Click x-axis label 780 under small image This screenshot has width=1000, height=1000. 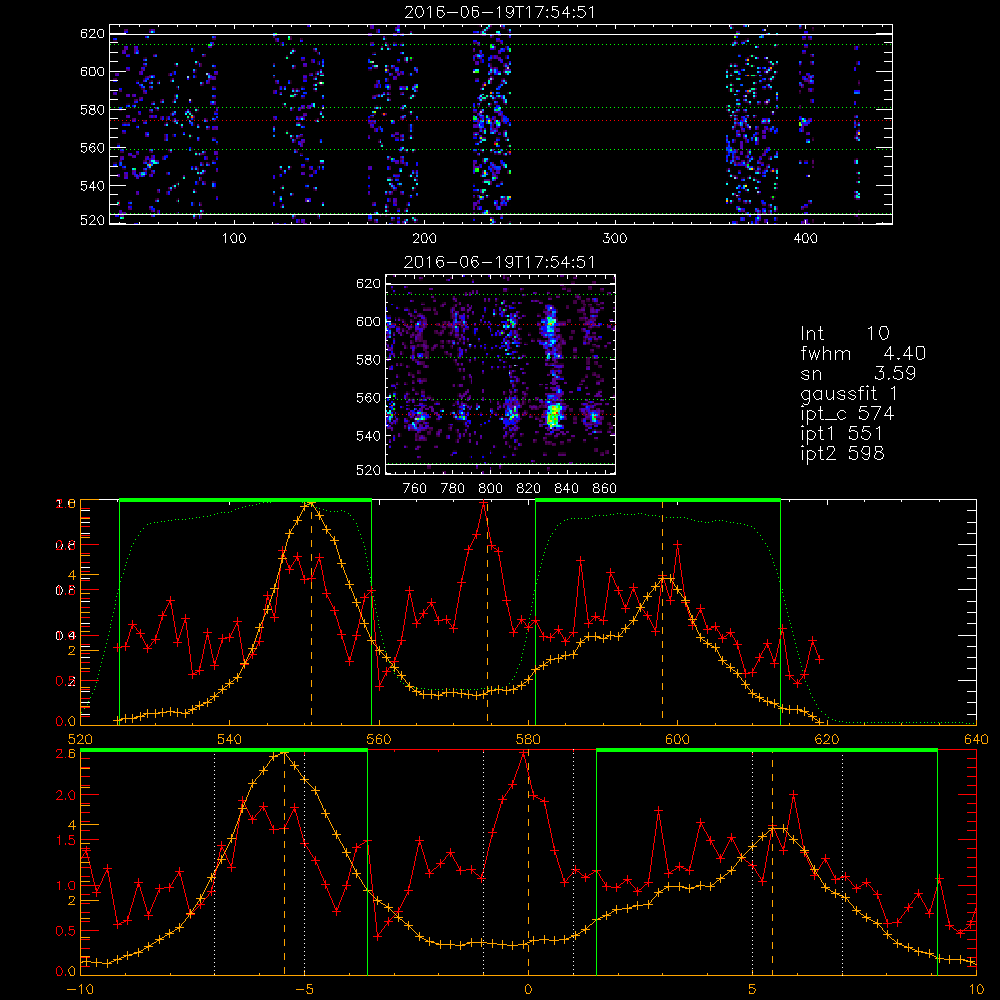[453, 489]
